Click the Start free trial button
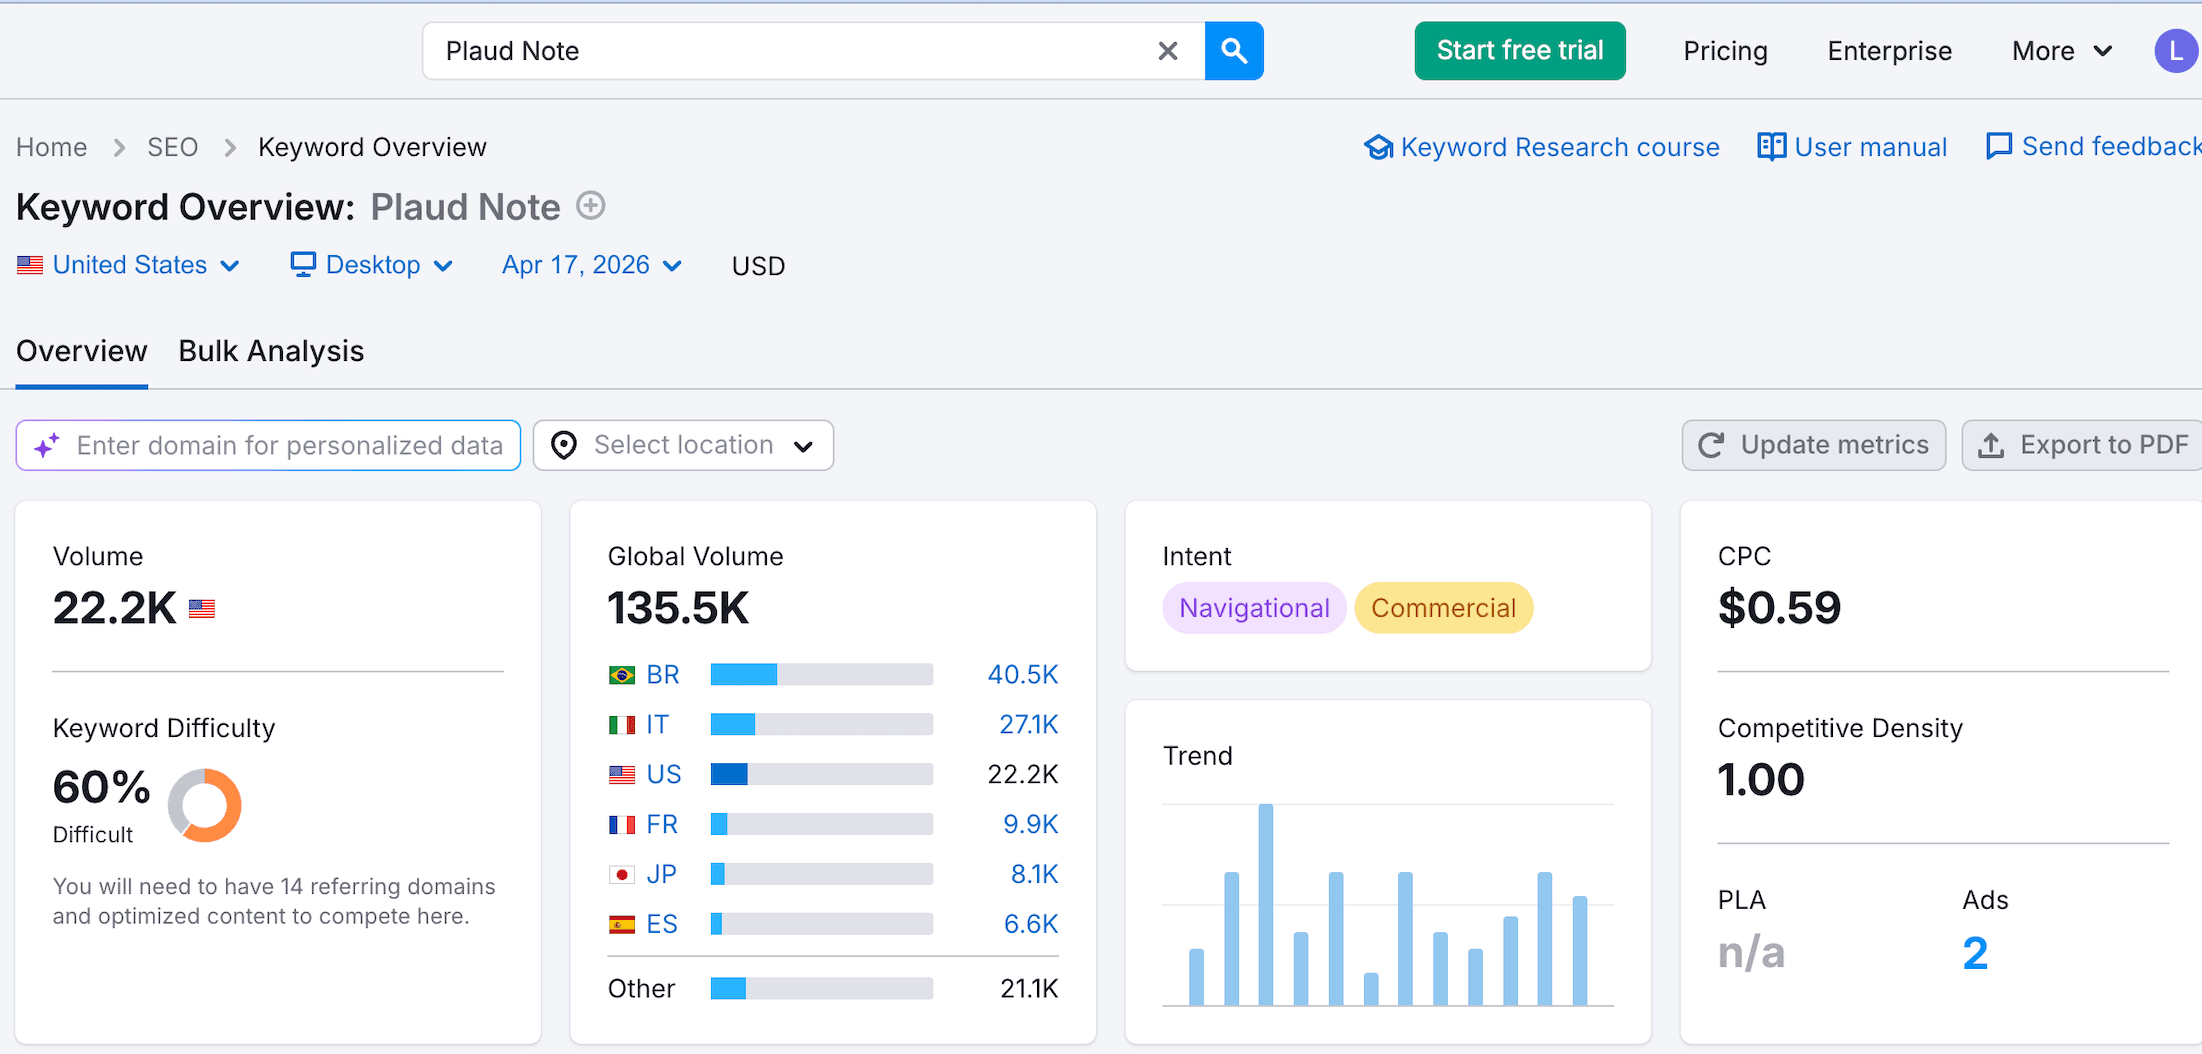This screenshot has width=2202, height=1054. pyautogui.click(x=1520, y=51)
